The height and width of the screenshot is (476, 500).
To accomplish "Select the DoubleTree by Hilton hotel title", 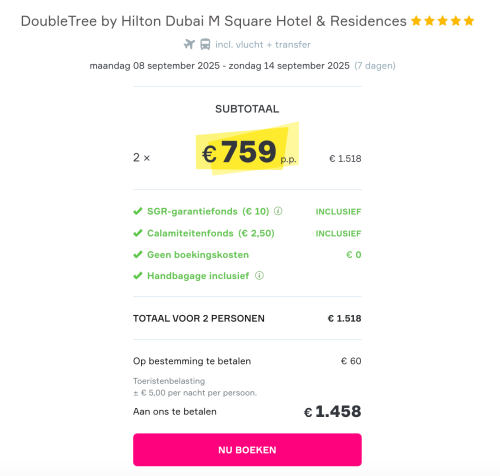I will pyautogui.click(x=214, y=21).
